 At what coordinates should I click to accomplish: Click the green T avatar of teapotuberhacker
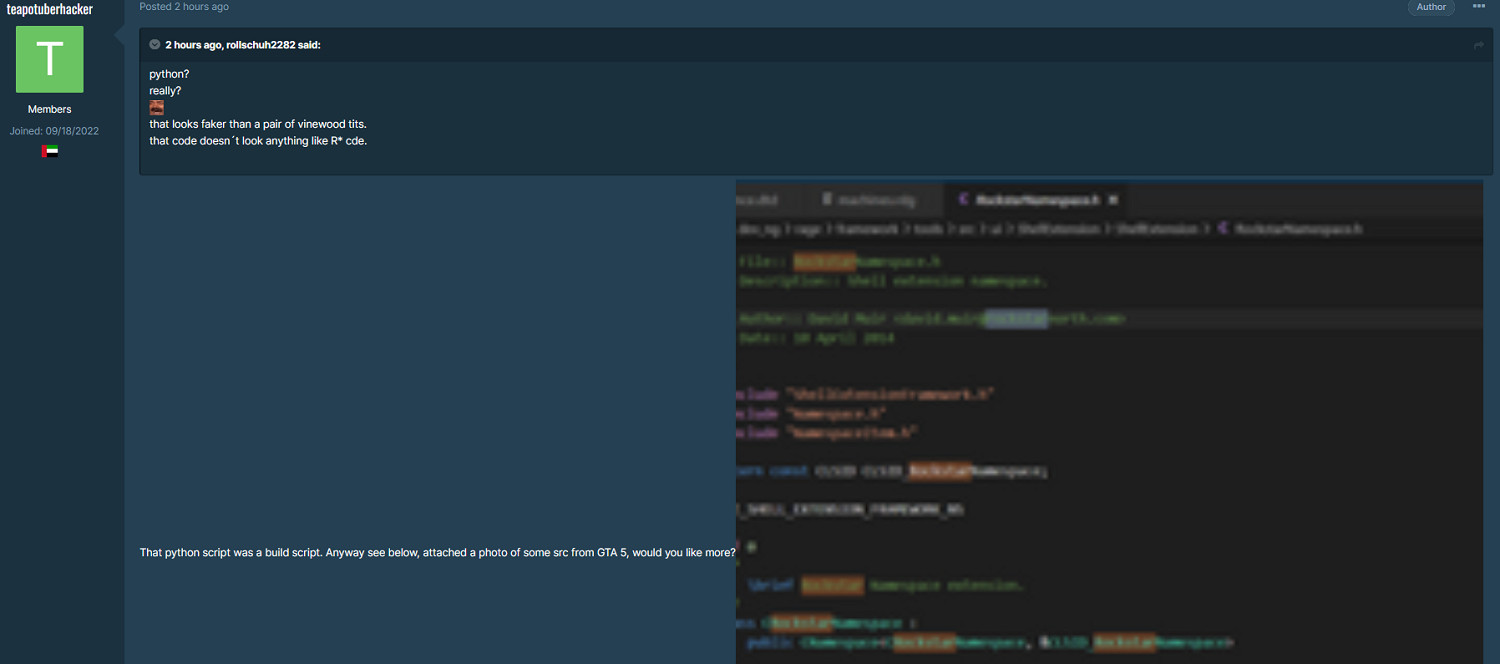[49, 60]
